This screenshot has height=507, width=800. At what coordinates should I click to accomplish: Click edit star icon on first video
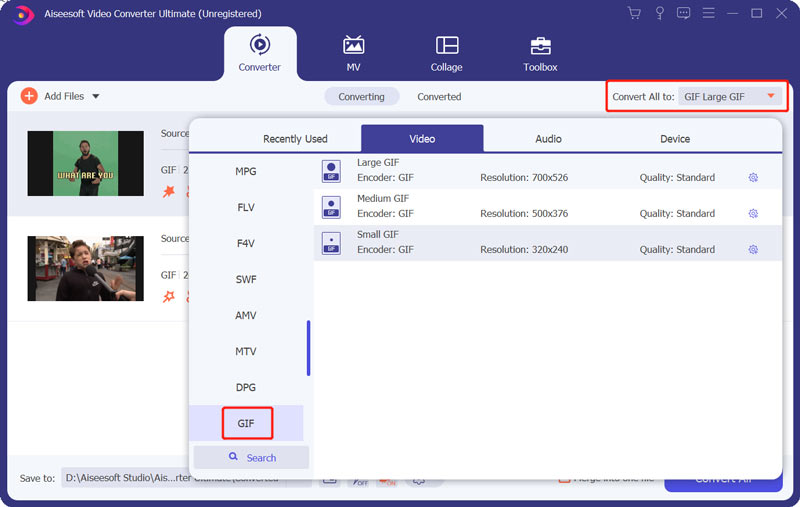tap(169, 191)
